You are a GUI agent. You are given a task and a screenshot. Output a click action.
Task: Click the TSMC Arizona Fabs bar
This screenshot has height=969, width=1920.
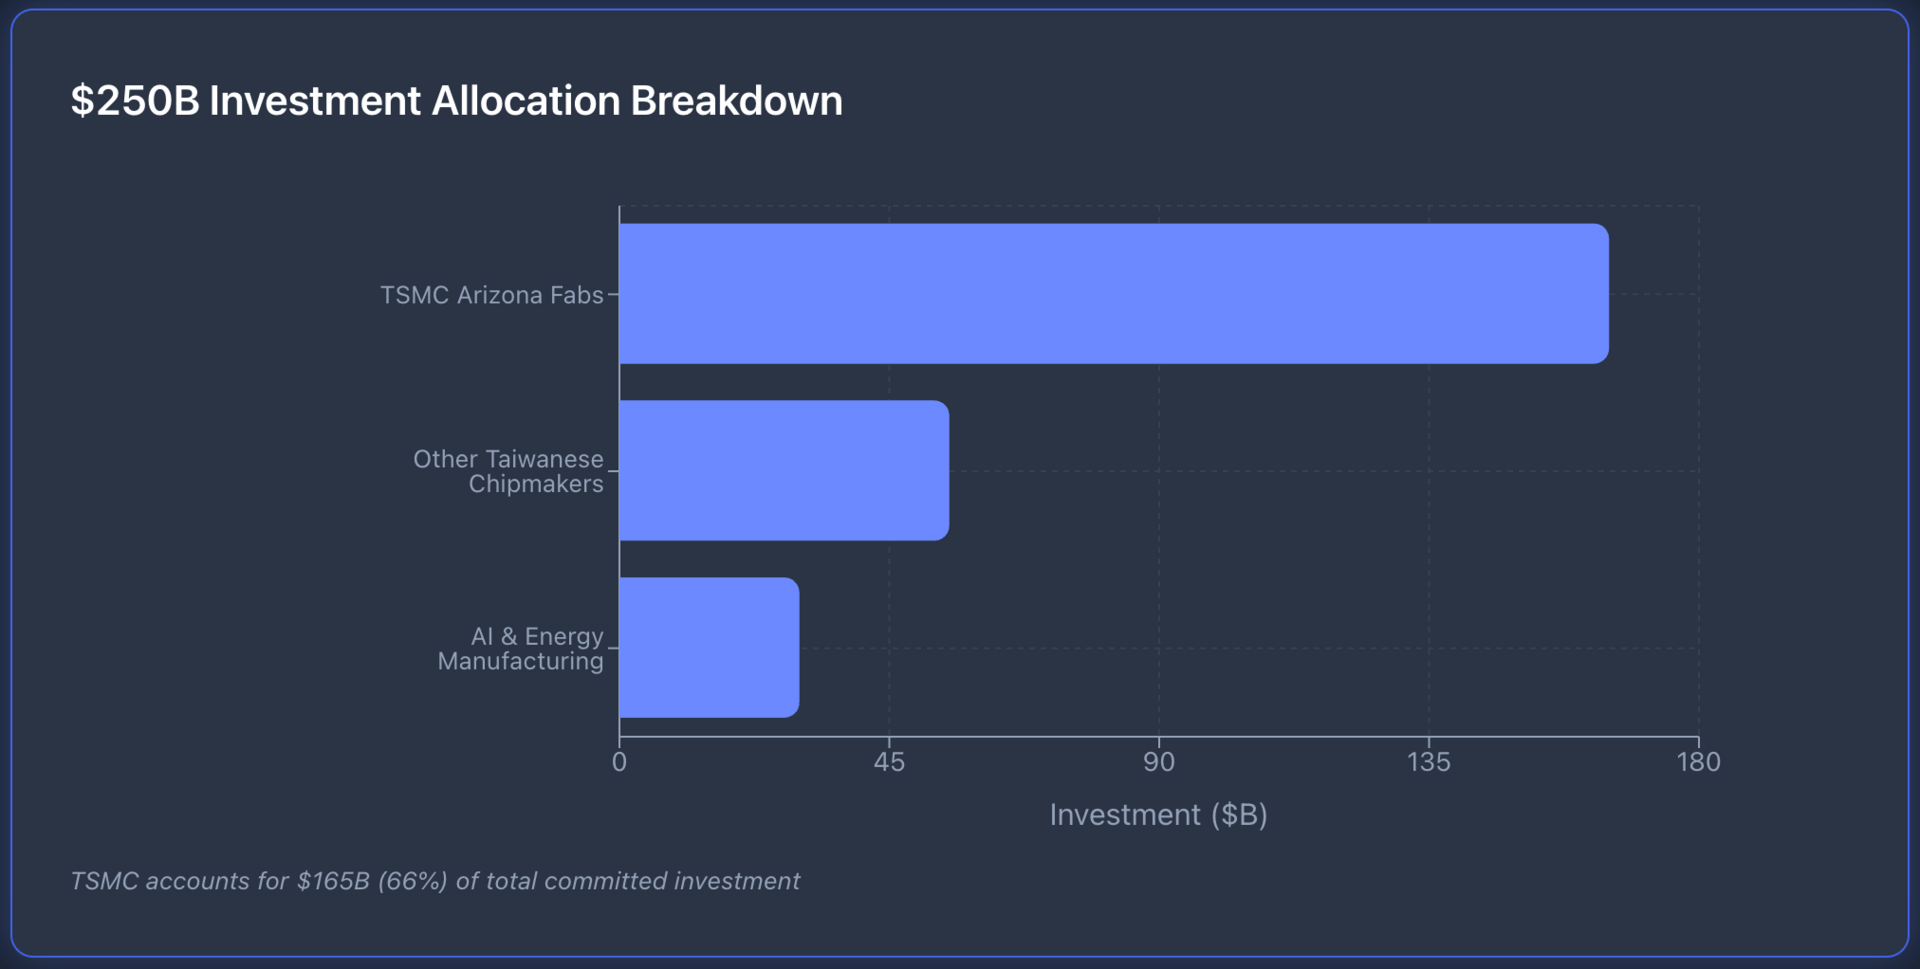pos(1113,294)
